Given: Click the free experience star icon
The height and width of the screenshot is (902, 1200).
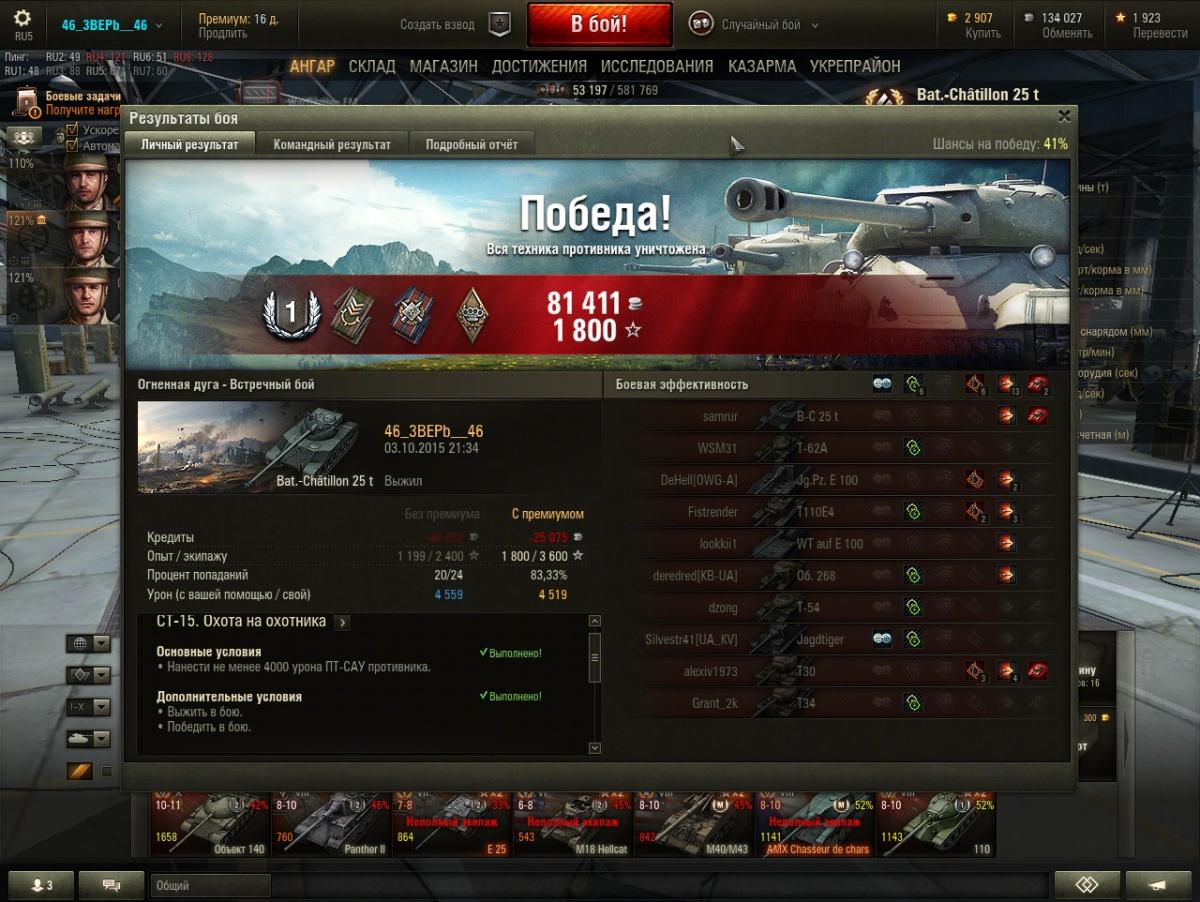Looking at the screenshot, I should pos(1121,17).
